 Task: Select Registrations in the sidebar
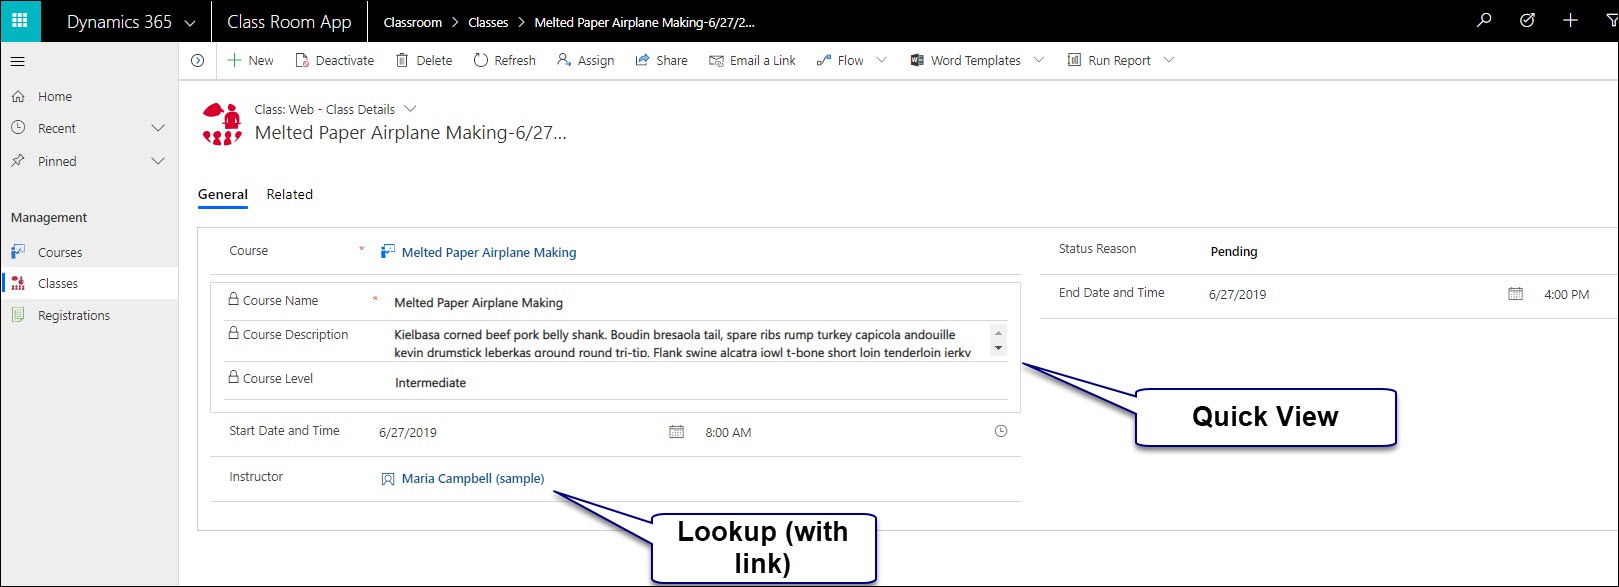(x=74, y=316)
